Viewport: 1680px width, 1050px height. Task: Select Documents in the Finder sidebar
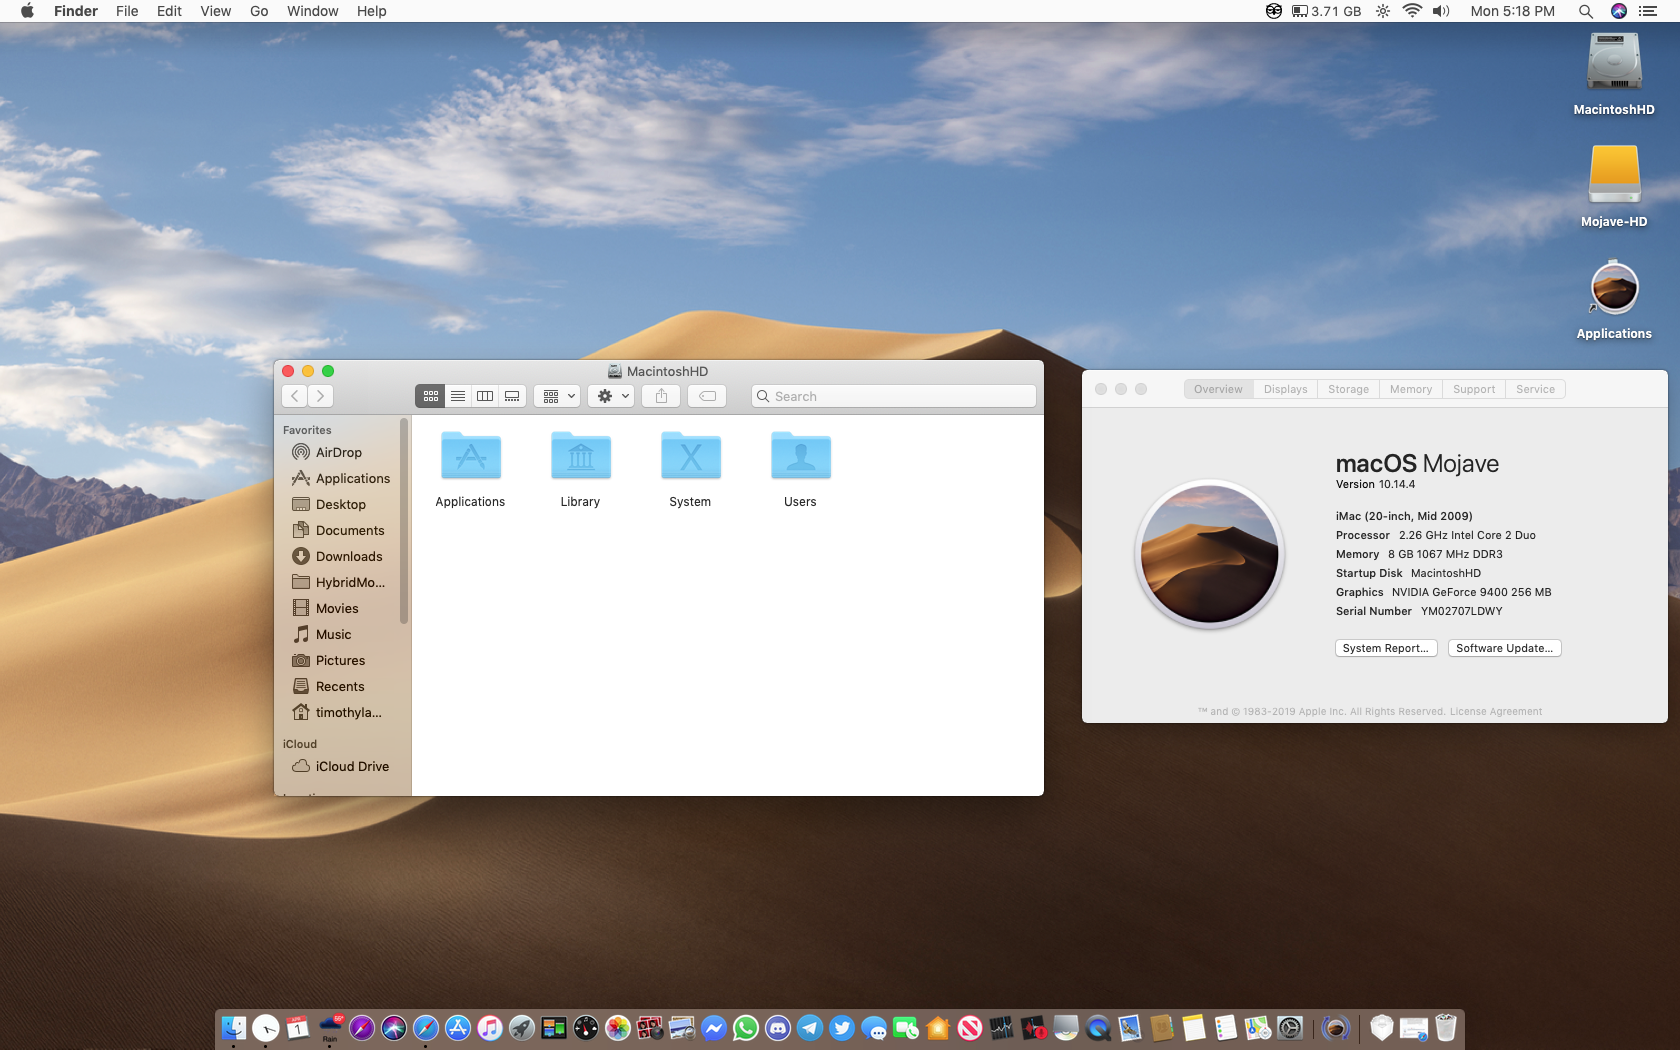[339, 530]
